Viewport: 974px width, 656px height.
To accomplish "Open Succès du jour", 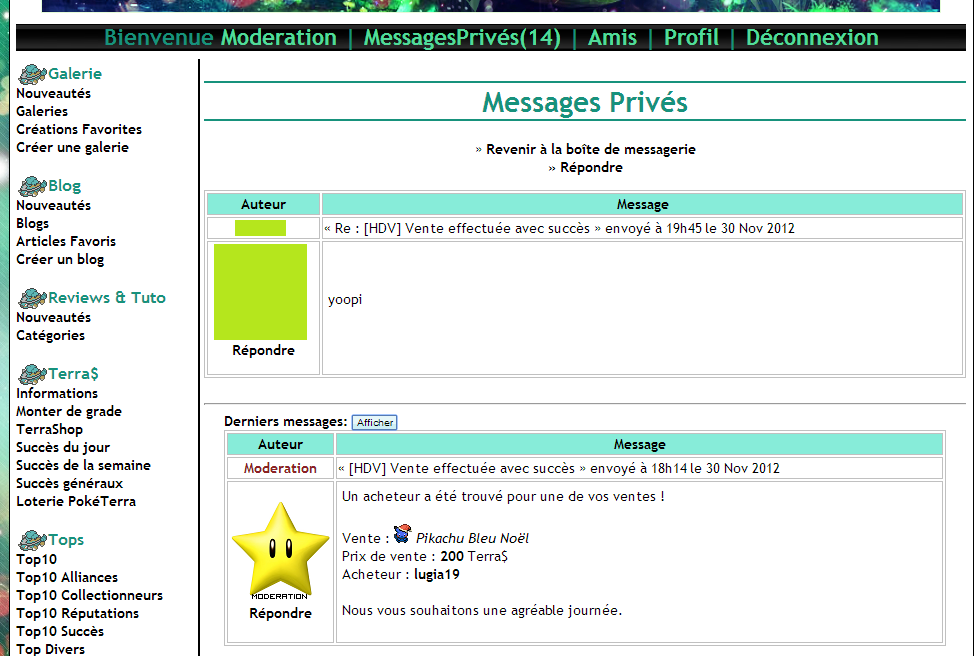I will click(63, 447).
